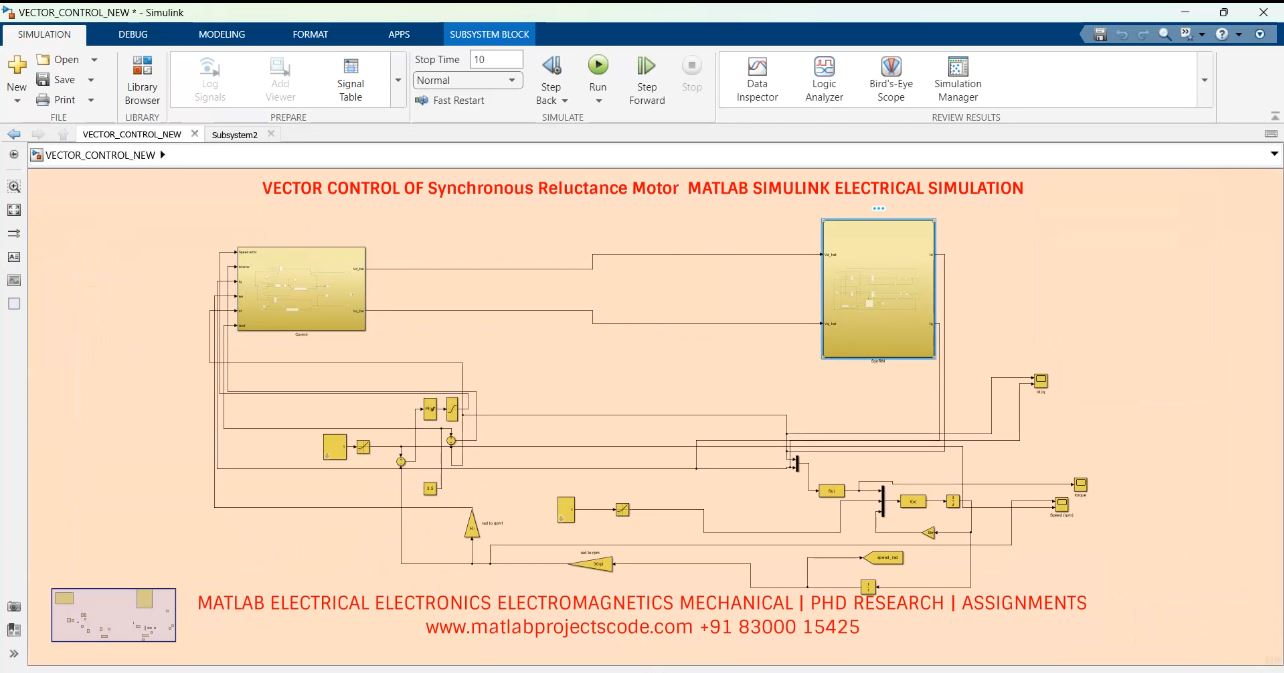This screenshot has height=673, width=1284.
Task: Select the highlighted SynRM subsystem block
Action: (878, 289)
